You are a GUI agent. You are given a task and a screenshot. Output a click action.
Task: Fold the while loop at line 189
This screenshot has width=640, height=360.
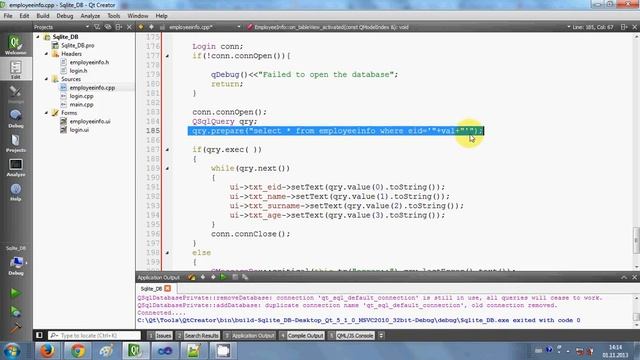[167, 169]
